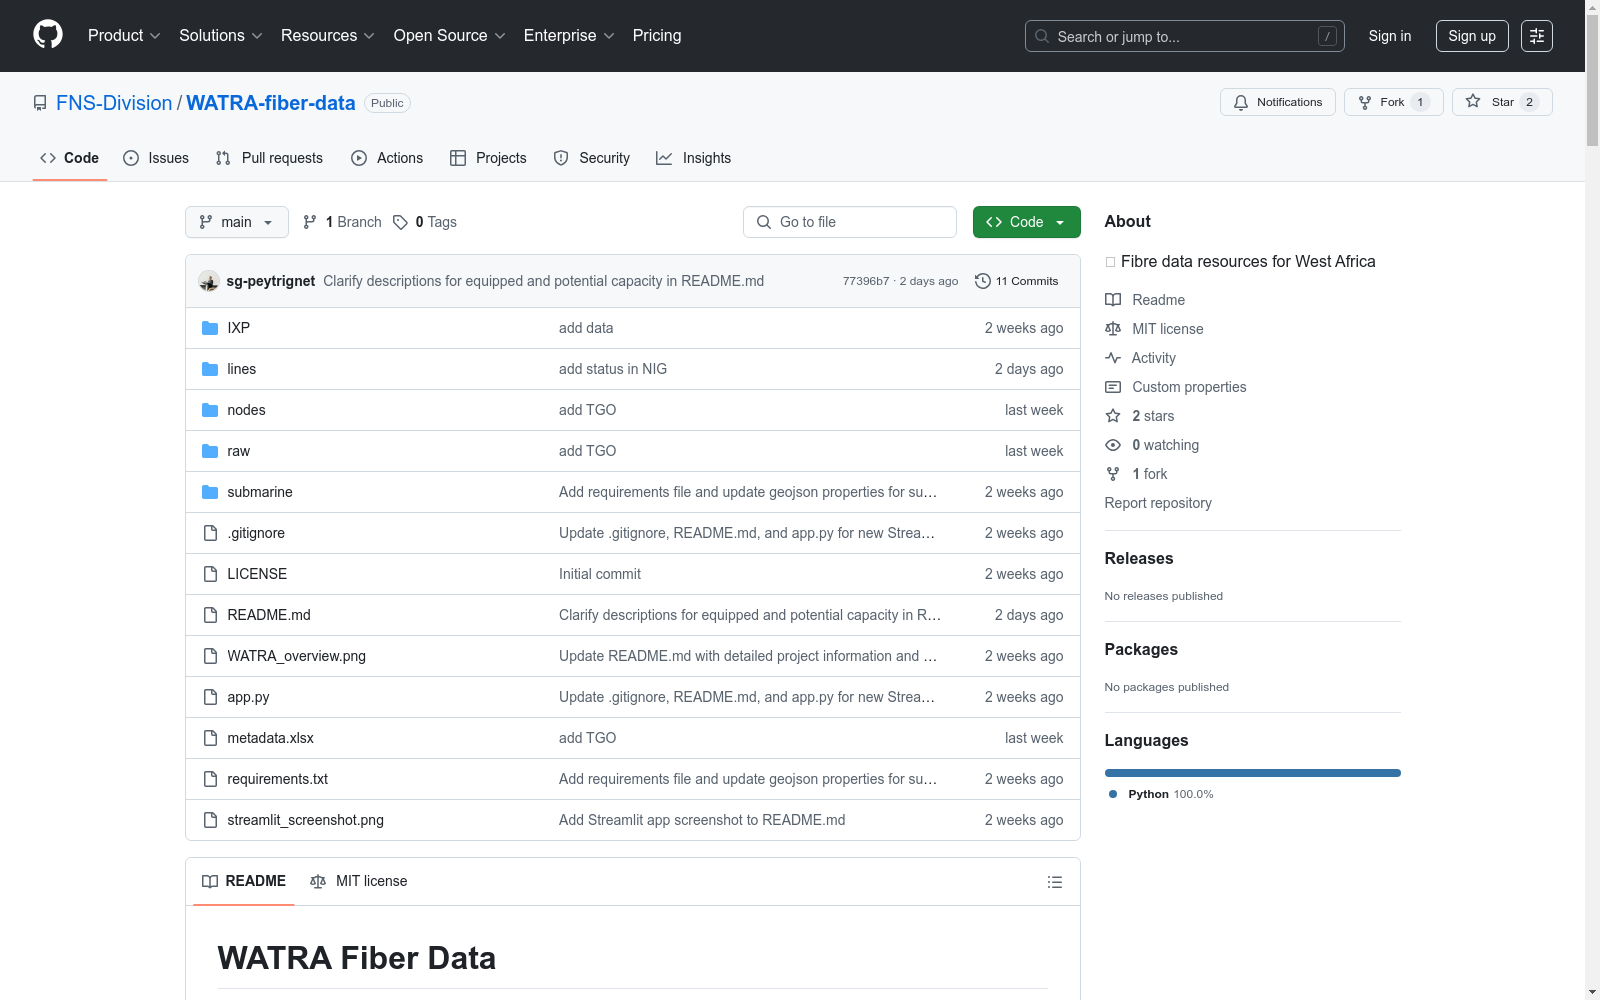Click the star icon to star repository
The width and height of the screenshot is (1600, 1000).
(x=1473, y=101)
